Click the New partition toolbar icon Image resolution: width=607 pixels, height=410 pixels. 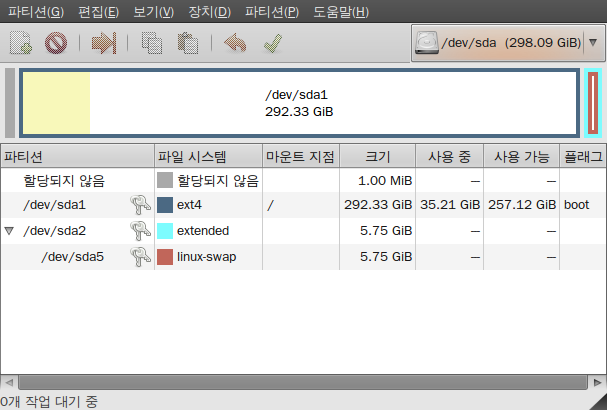coord(22,43)
